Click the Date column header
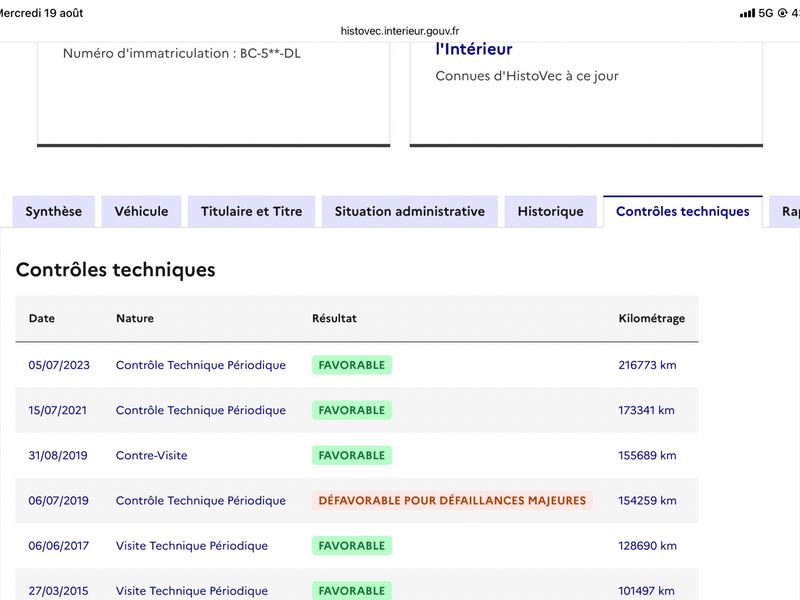The height and width of the screenshot is (600, 800). (x=42, y=318)
